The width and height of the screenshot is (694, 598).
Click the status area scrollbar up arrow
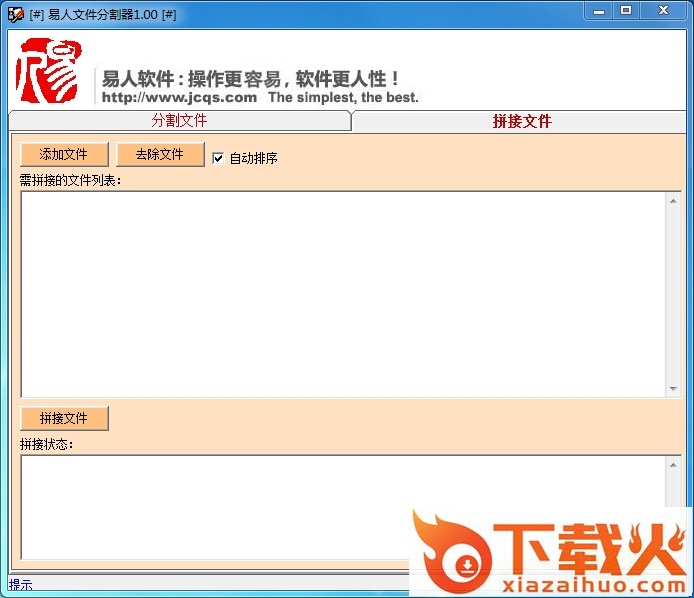[x=673, y=465]
